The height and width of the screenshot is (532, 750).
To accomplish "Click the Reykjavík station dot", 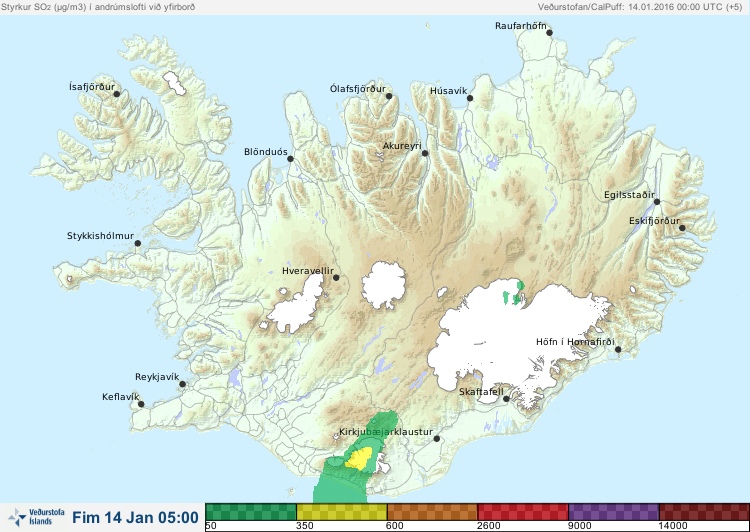I will click(x=182, y=384).
